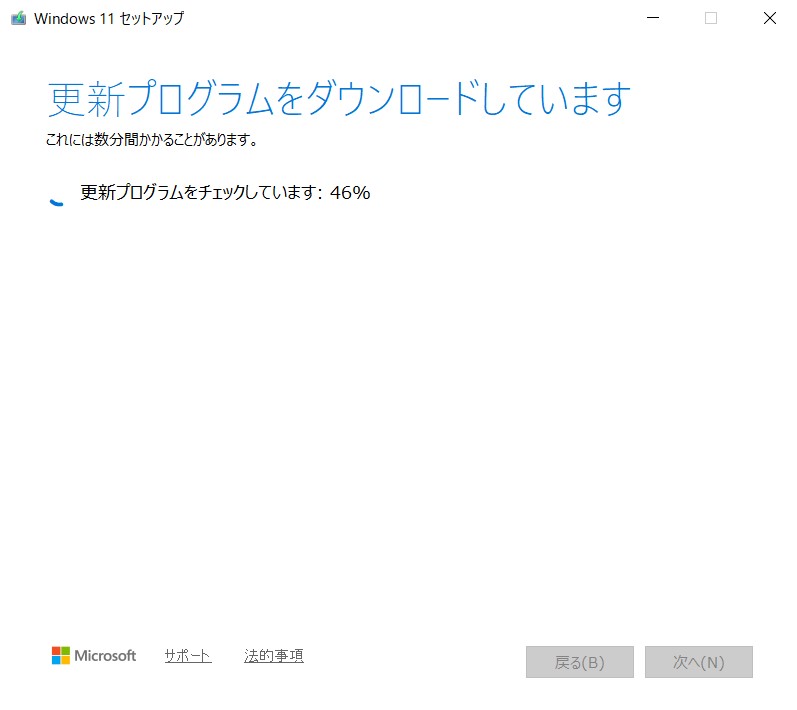Viewport: 797px width, 710px height.
Task: Open the サポート link
Action: click(x=187, y=656)
